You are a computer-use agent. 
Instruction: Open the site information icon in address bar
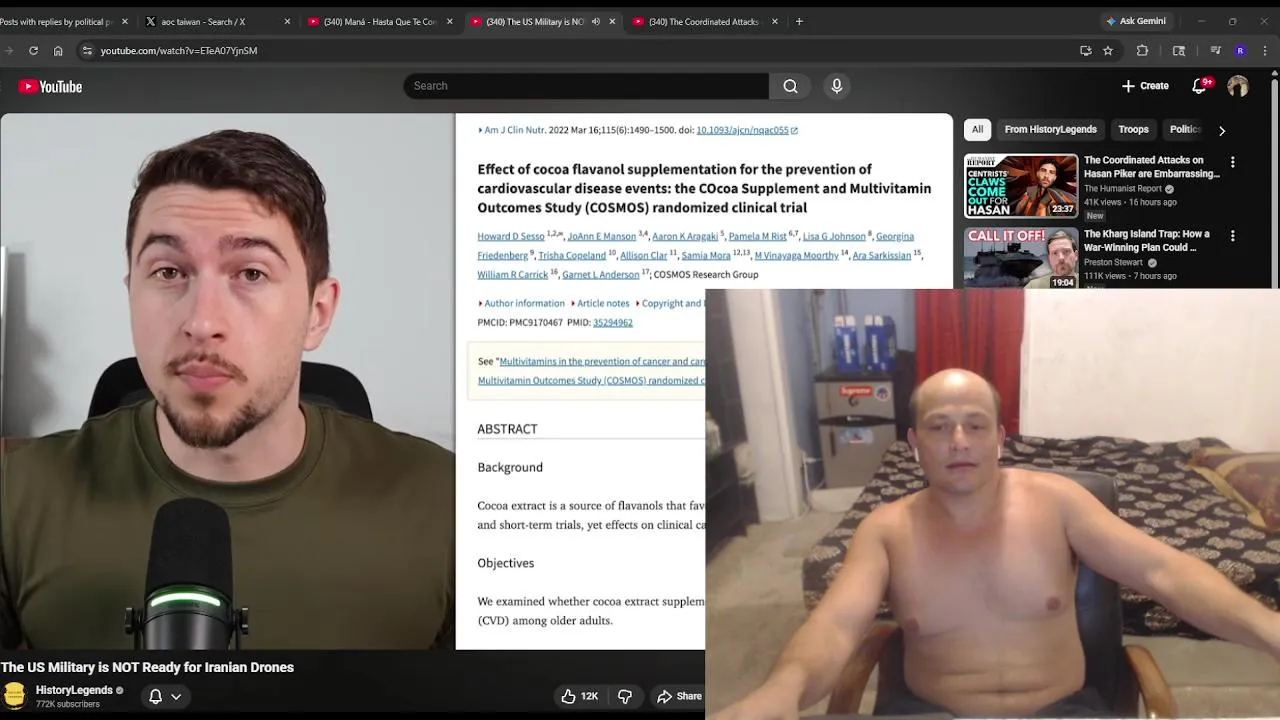pyautogui.click(x=87, y=50)
